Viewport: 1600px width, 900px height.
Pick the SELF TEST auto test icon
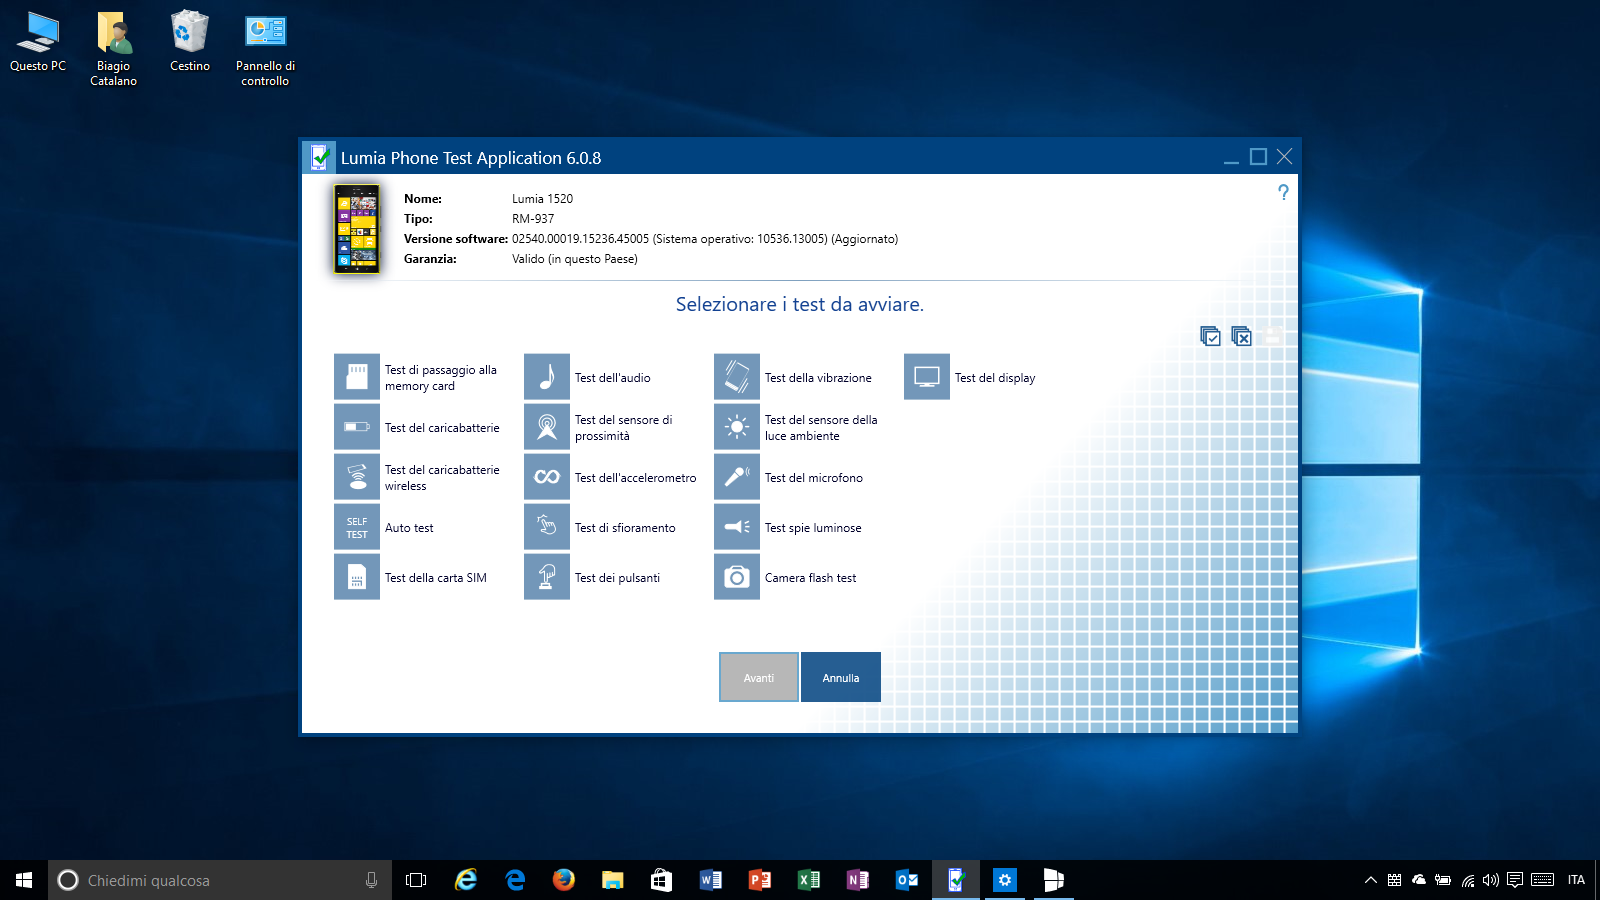coord(357,527)
